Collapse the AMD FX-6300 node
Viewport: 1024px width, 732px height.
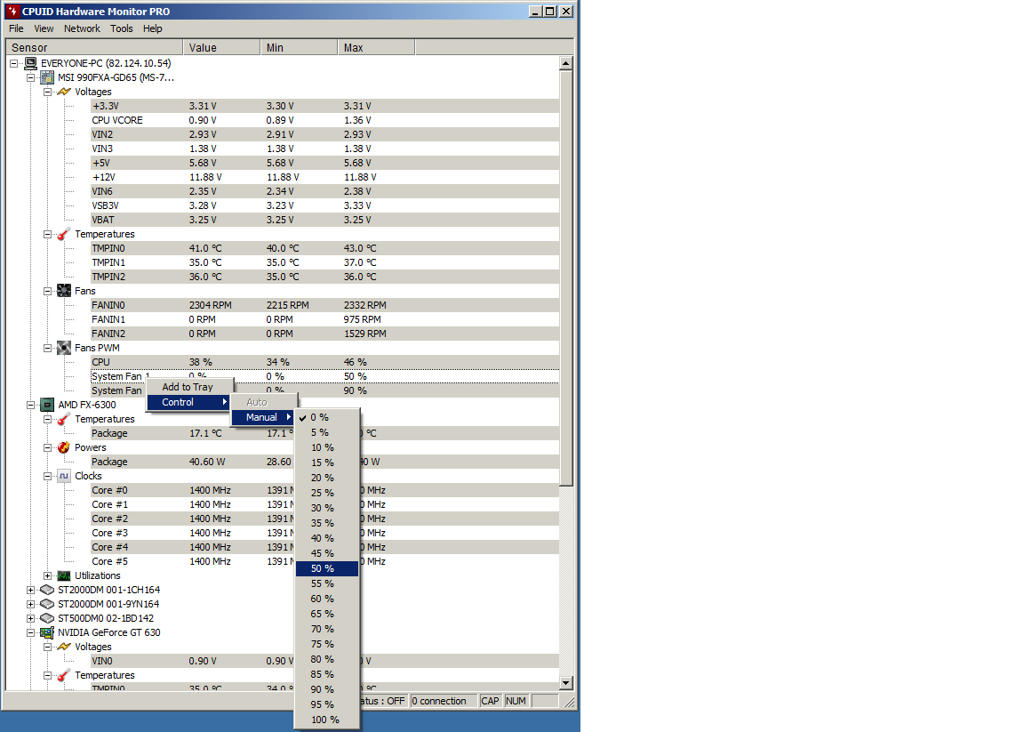[31, 405]
